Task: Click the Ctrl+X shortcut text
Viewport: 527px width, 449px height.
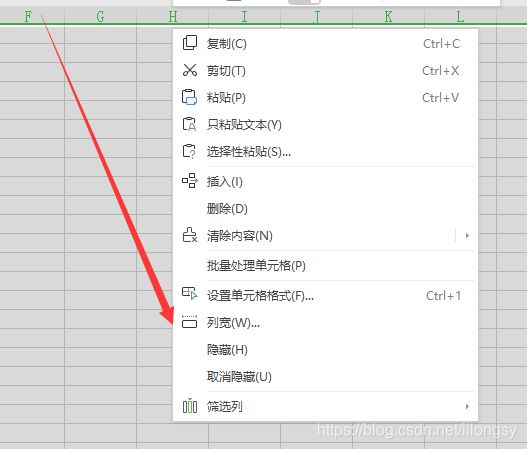Action: (441, 71)
